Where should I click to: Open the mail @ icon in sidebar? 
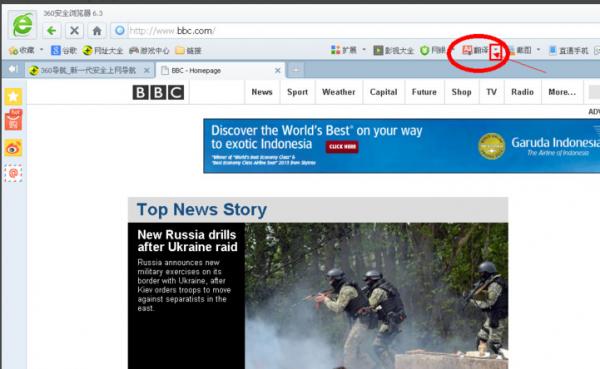[x=13, y=173]
